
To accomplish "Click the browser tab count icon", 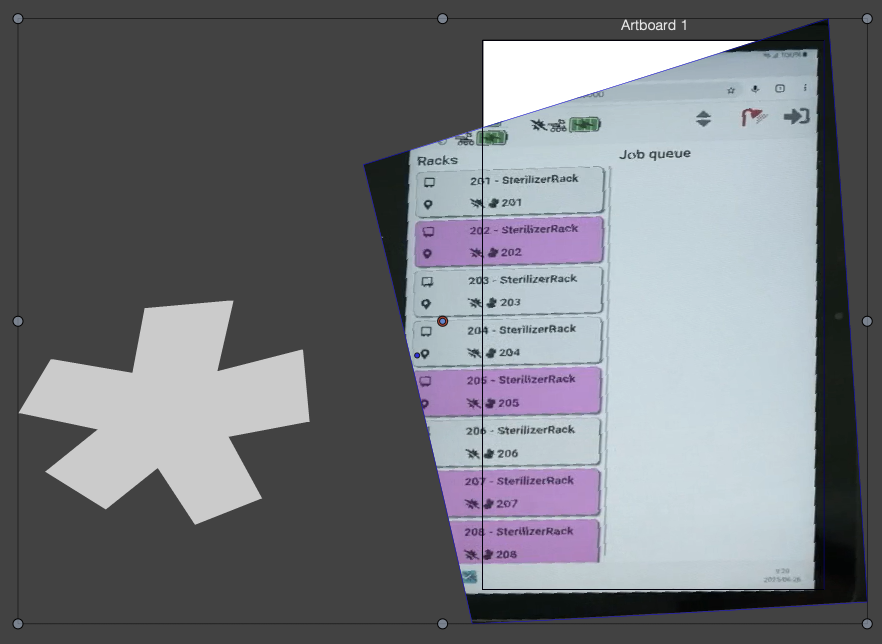I will tap(781, 89).
